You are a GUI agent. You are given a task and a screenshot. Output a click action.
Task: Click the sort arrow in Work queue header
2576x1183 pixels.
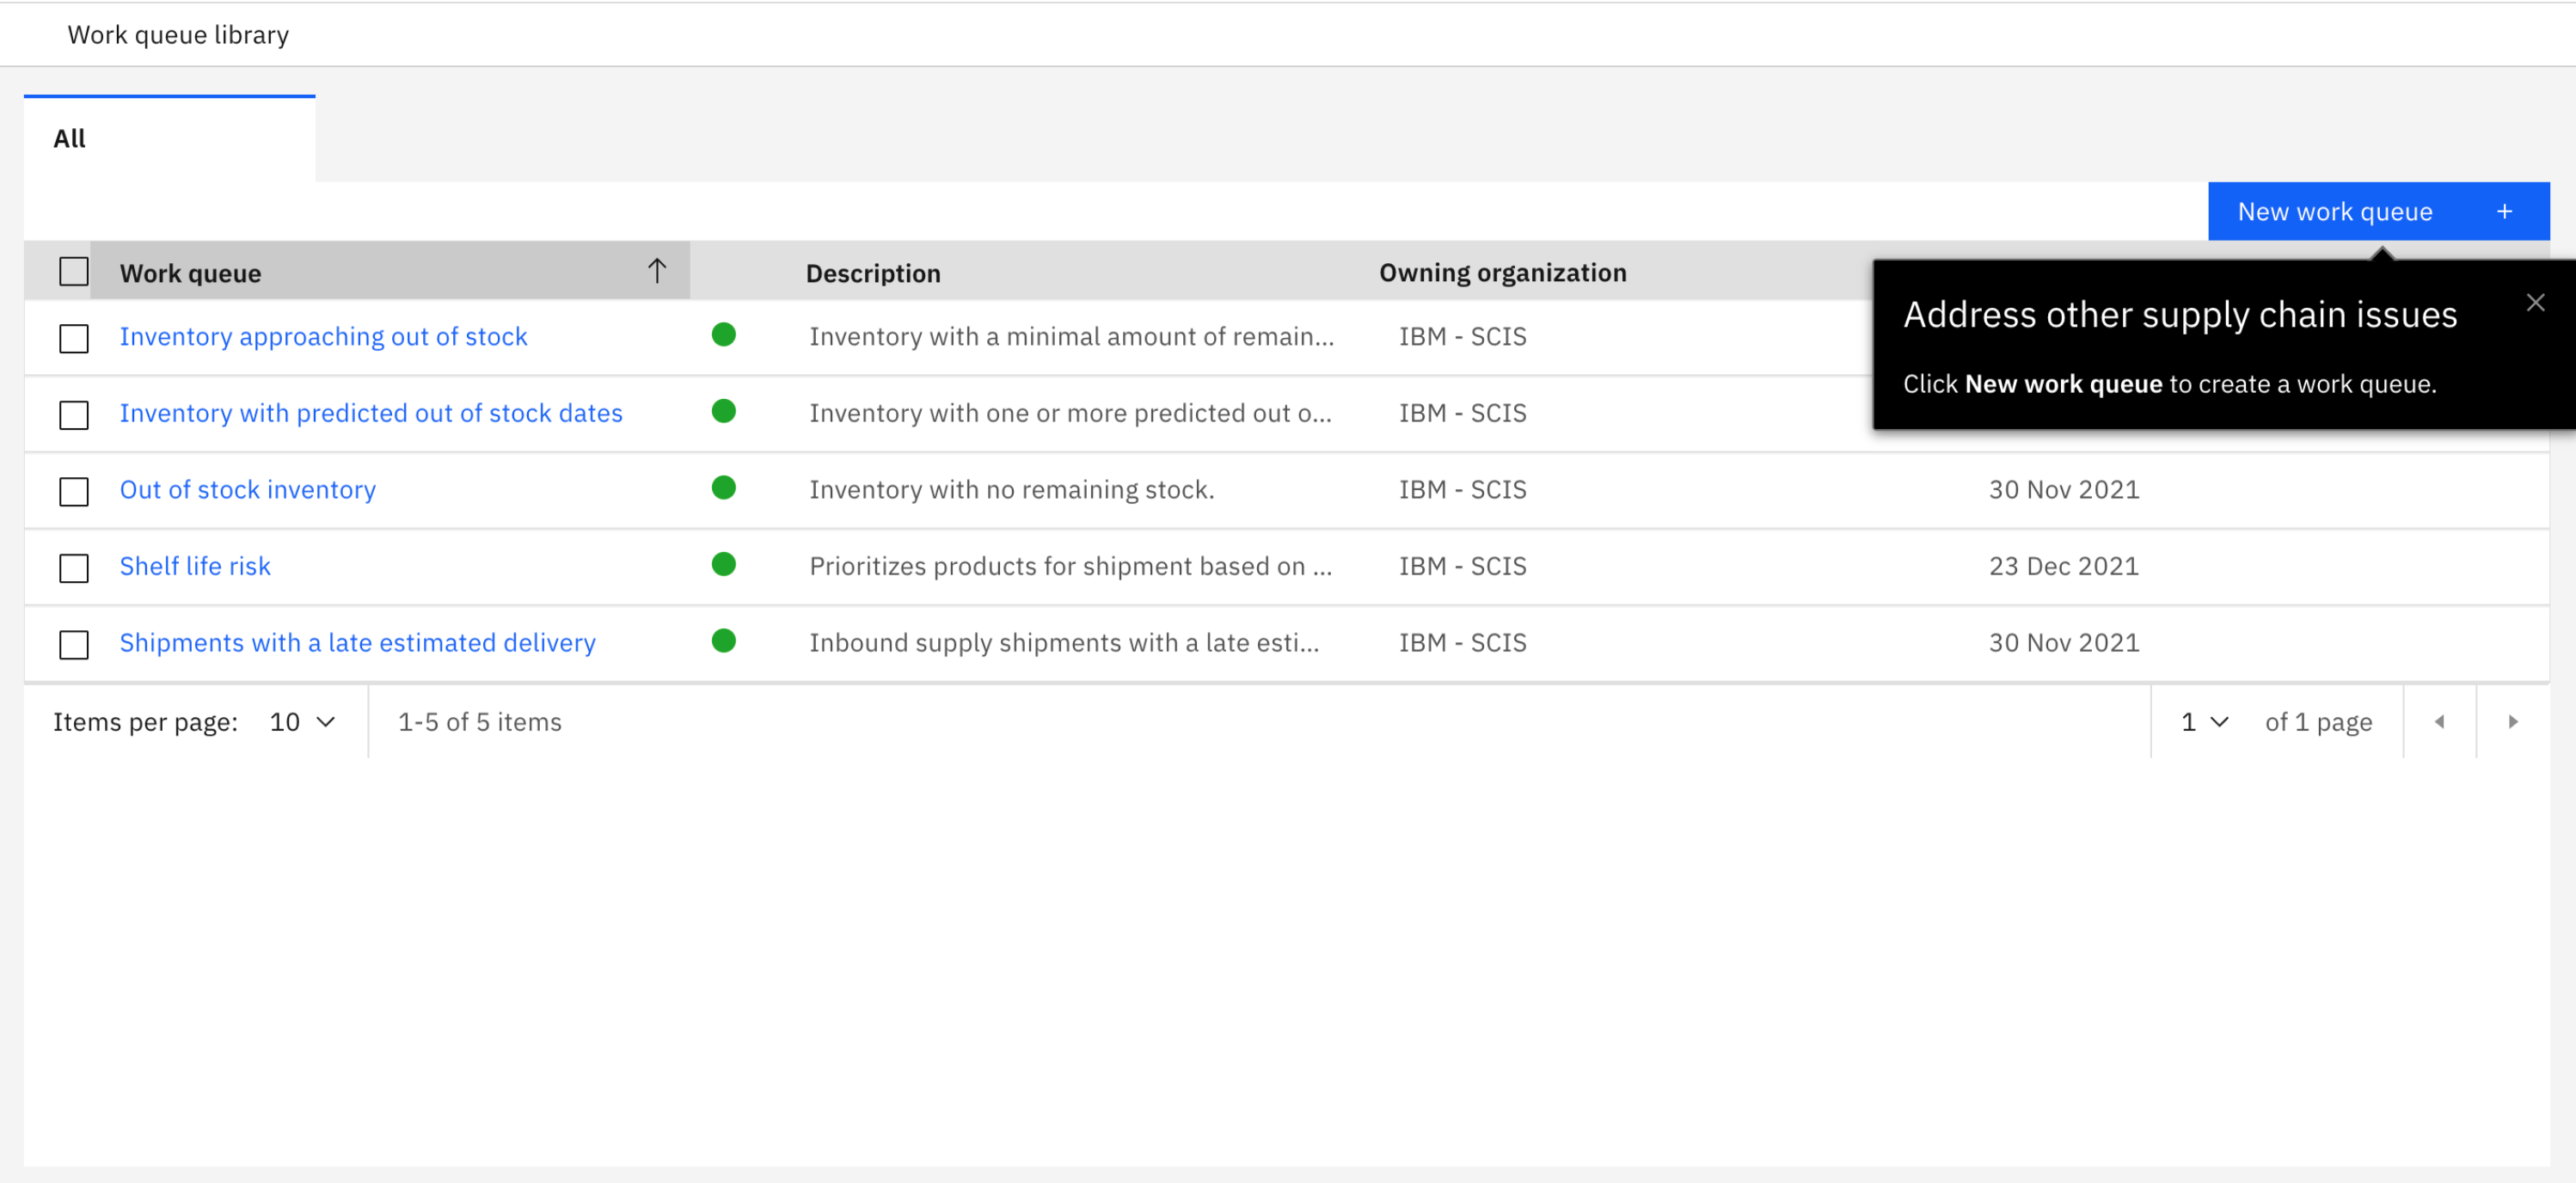click(656, 271)
